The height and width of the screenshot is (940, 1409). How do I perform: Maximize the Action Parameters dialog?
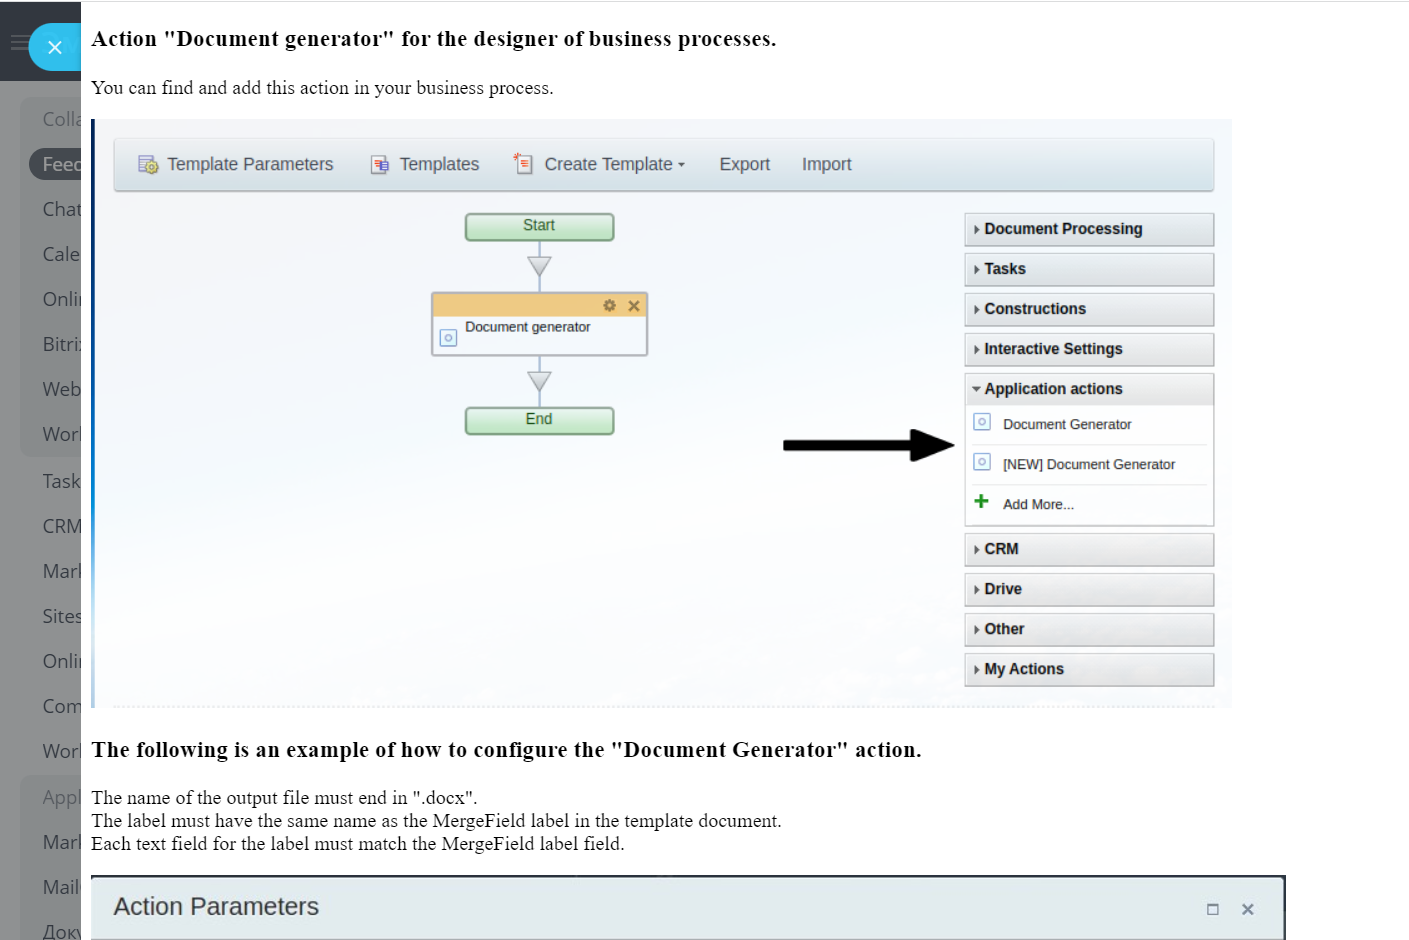1213,909
